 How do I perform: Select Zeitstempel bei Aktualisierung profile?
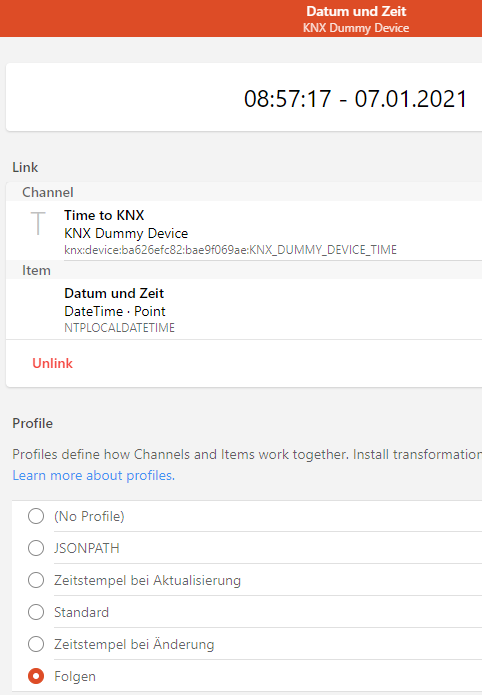(x=36, y=580)
